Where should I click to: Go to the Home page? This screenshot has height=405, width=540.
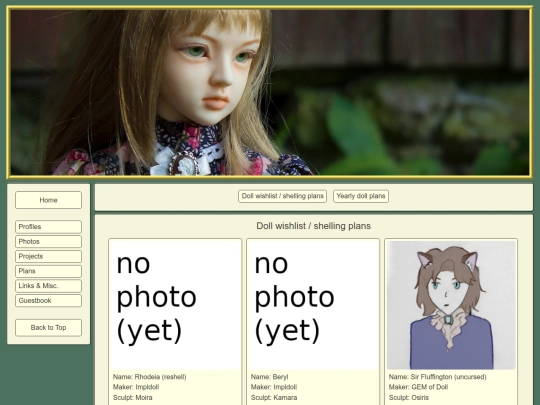(48, 200)
